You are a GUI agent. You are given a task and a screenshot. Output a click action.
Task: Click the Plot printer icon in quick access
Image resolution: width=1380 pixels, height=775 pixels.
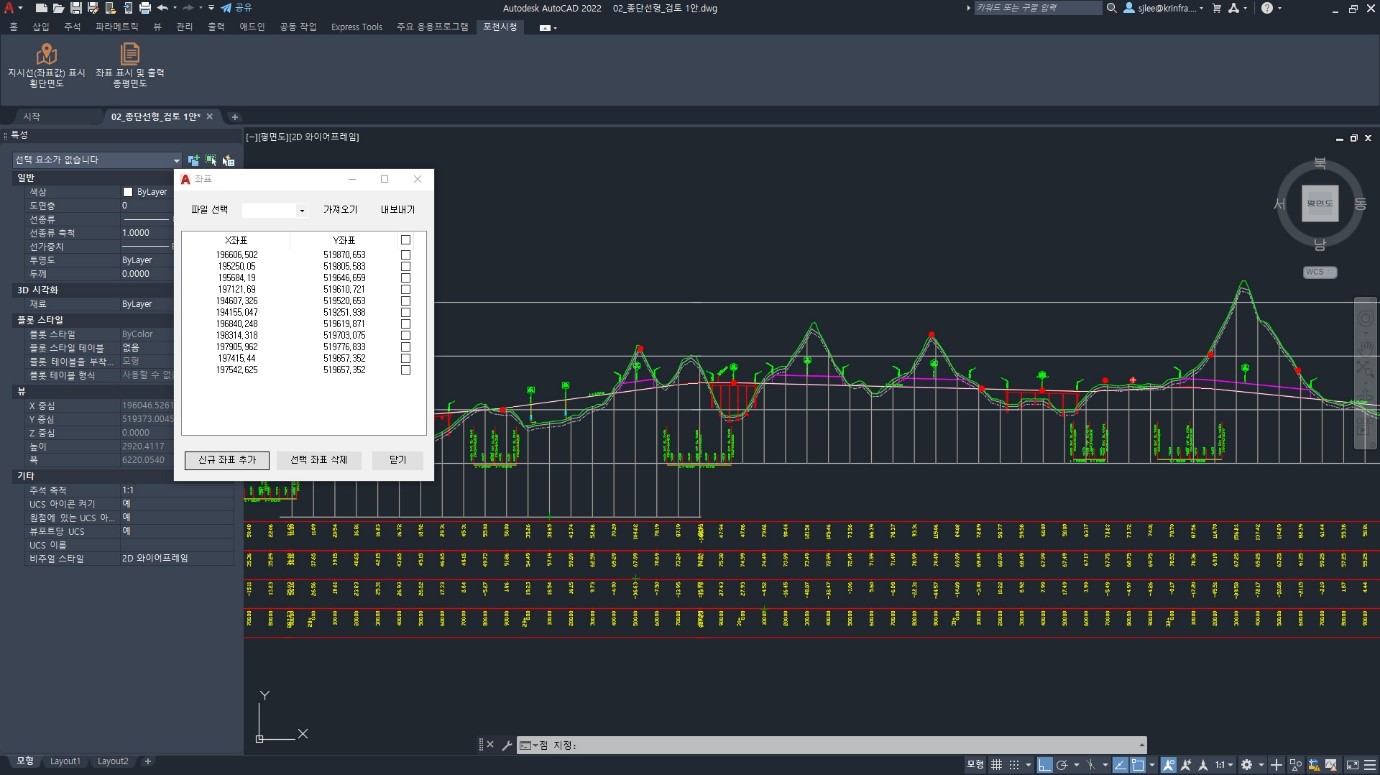[x=145, y=8]
